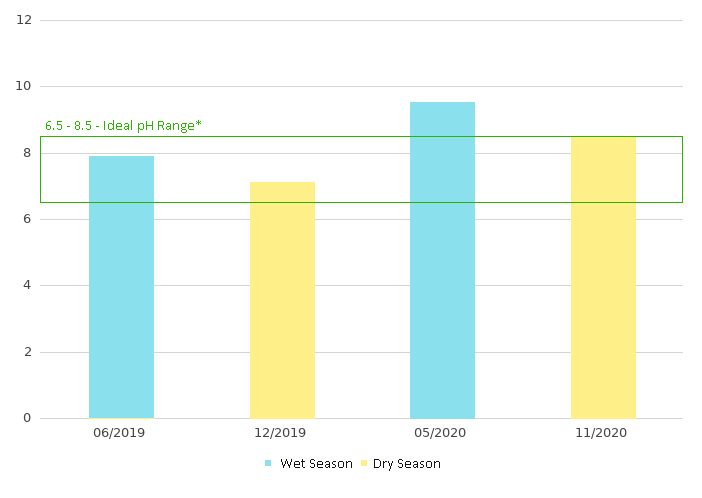The height and width of the screenshot is (498, 702).
Task: Select the y-axis tick label 6
Action: [x=27, y=219]
